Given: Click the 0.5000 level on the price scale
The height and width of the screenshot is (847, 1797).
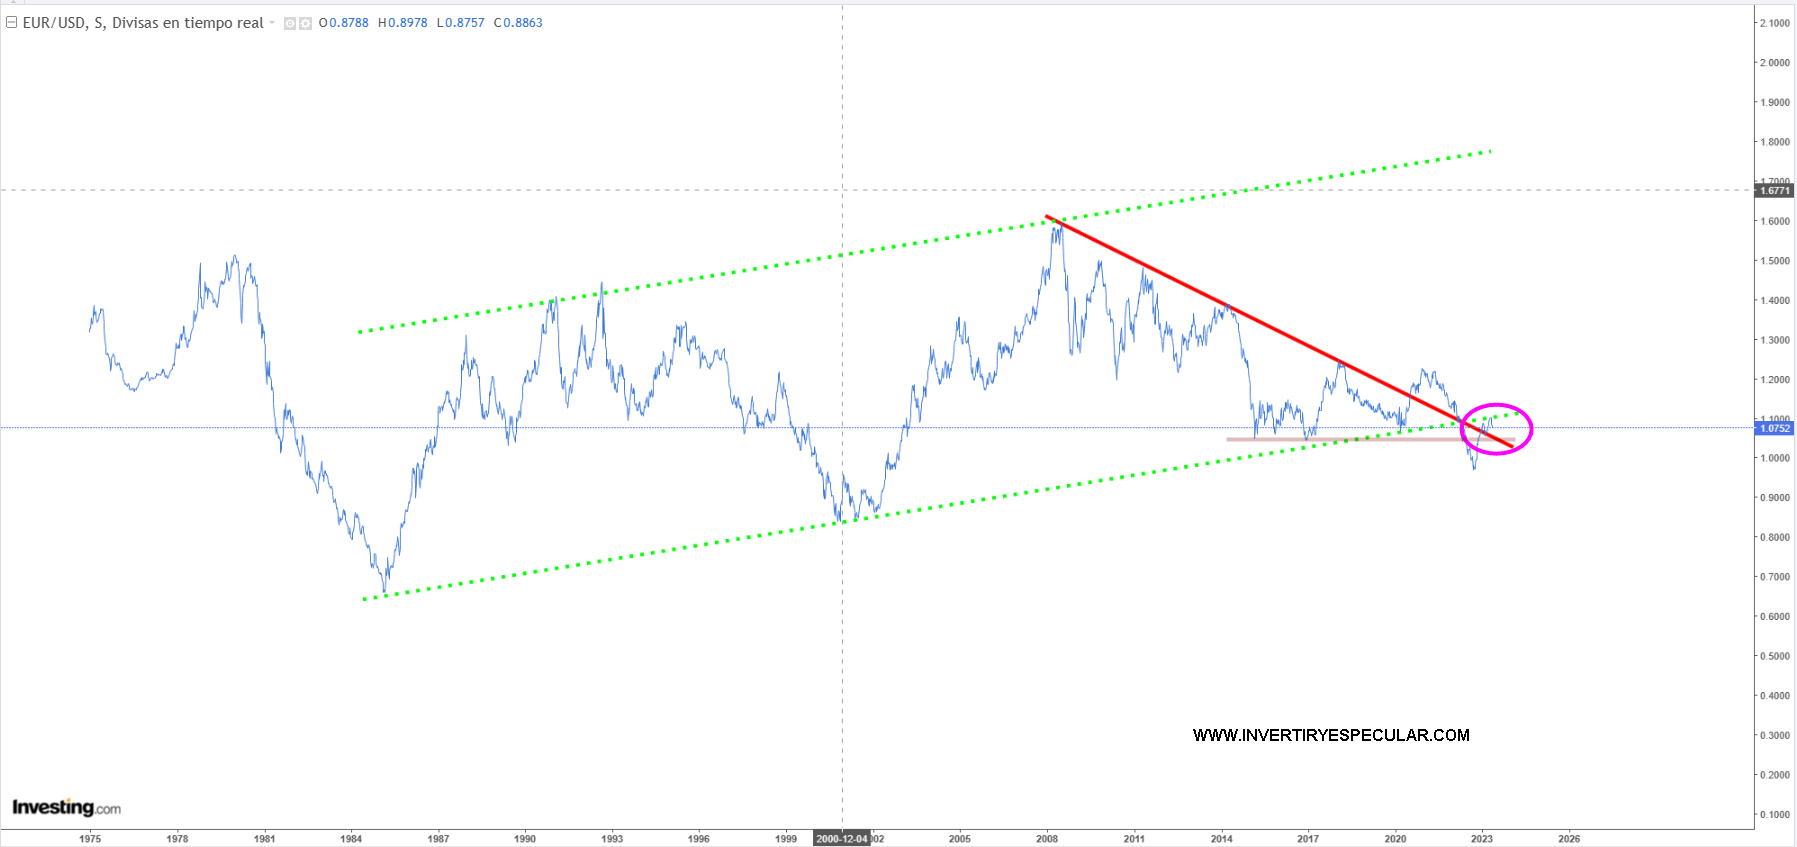Looking at the screenshot, I should (x=1775, y=656).
